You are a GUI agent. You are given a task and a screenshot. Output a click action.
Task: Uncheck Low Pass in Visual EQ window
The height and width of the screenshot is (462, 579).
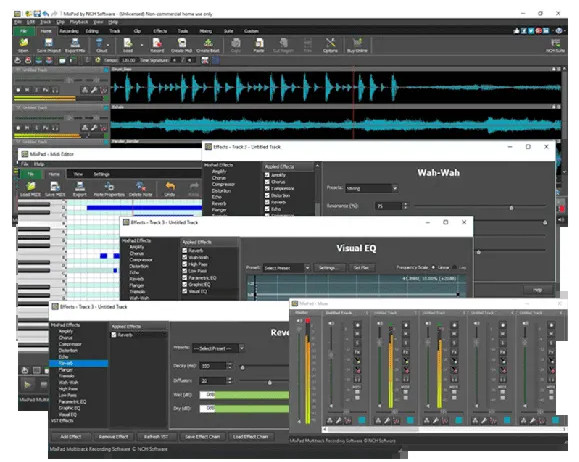pyautogui.click(x=185, y=271)
